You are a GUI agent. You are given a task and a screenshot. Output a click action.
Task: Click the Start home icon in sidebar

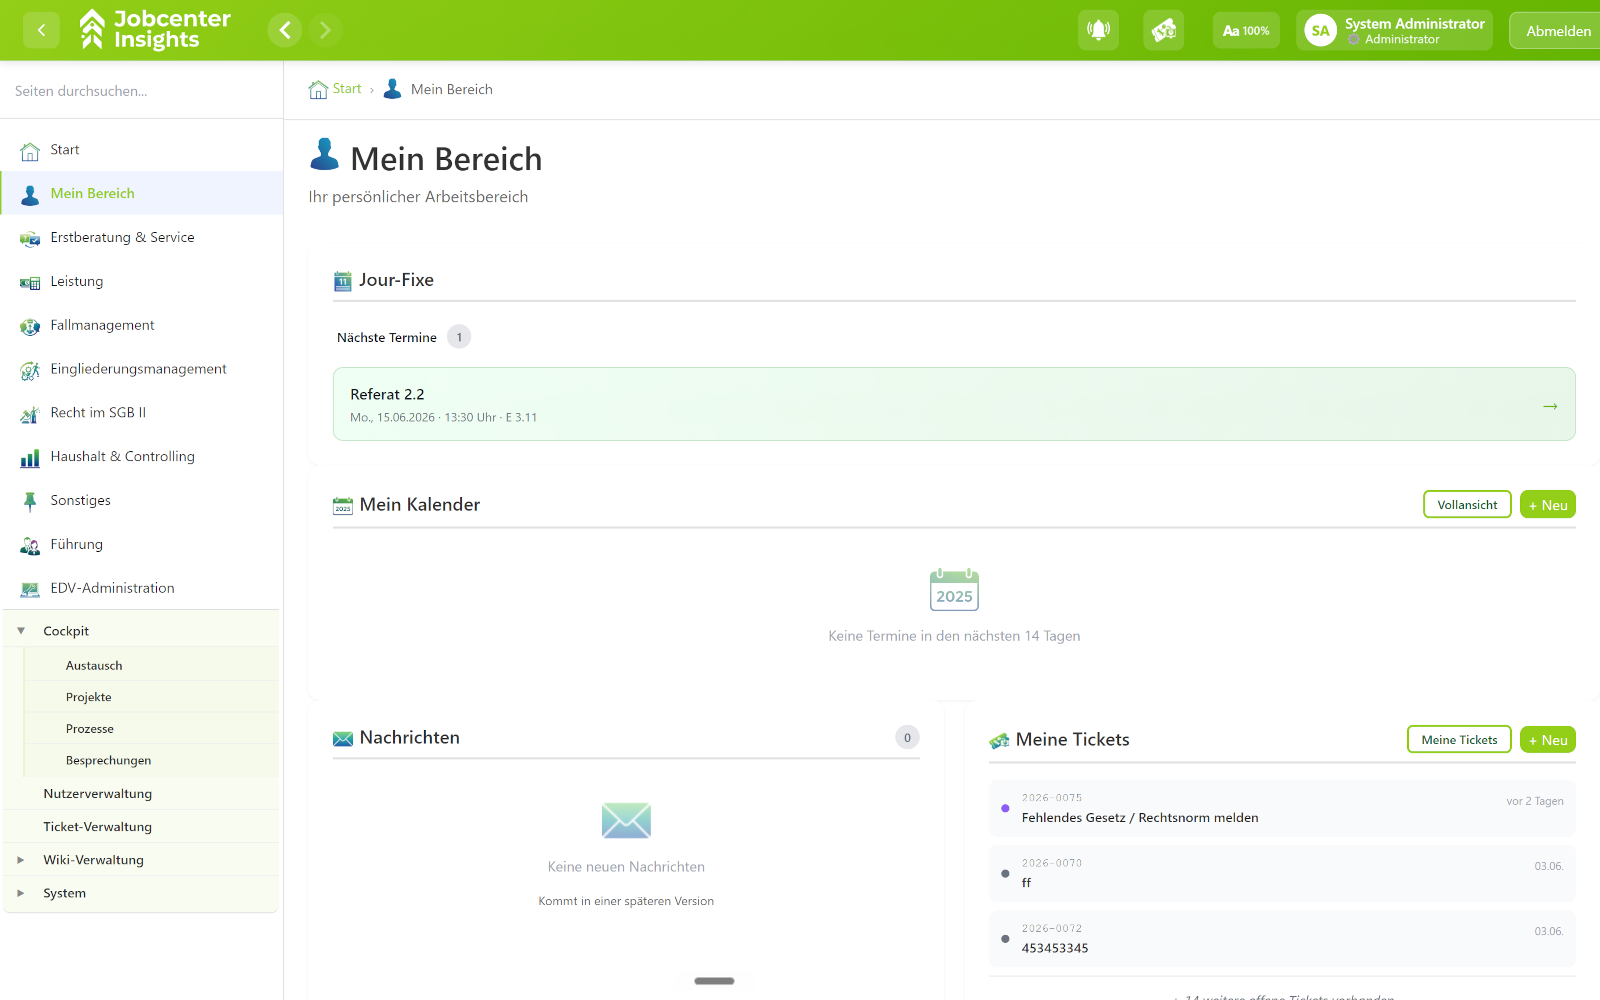pos(30,151)
